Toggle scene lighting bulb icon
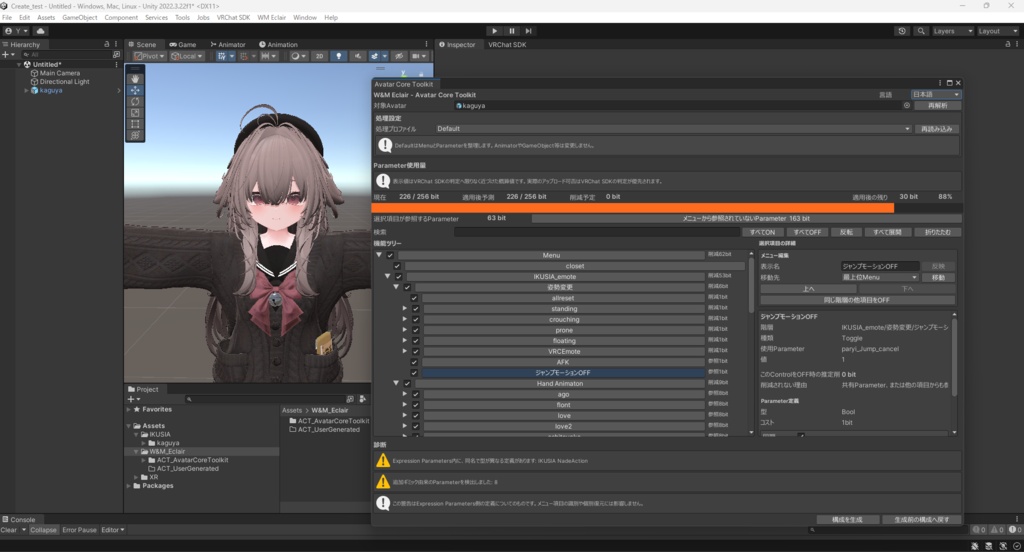Viewport: 1024px width, 552px height. [338, 56]
